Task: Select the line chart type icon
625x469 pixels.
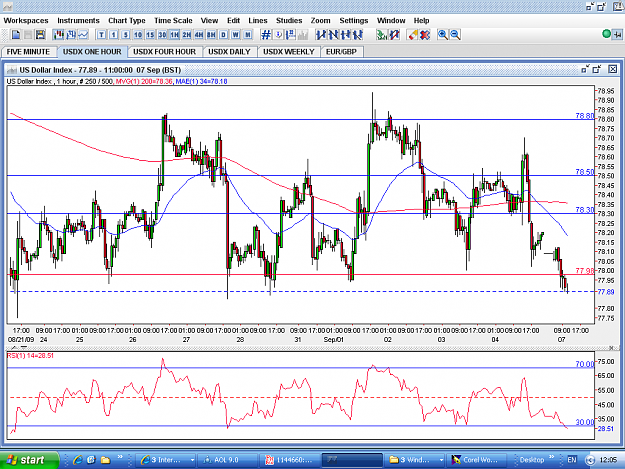Action: click(83, 35)
